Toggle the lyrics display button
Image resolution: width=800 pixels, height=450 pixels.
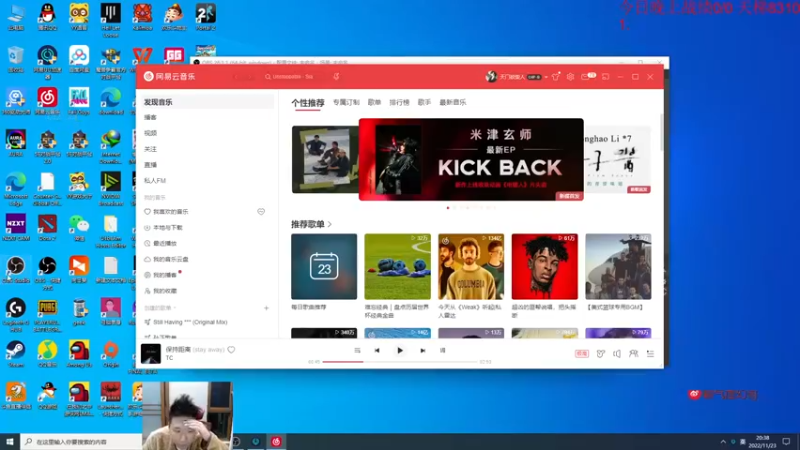tap(442, 351)
